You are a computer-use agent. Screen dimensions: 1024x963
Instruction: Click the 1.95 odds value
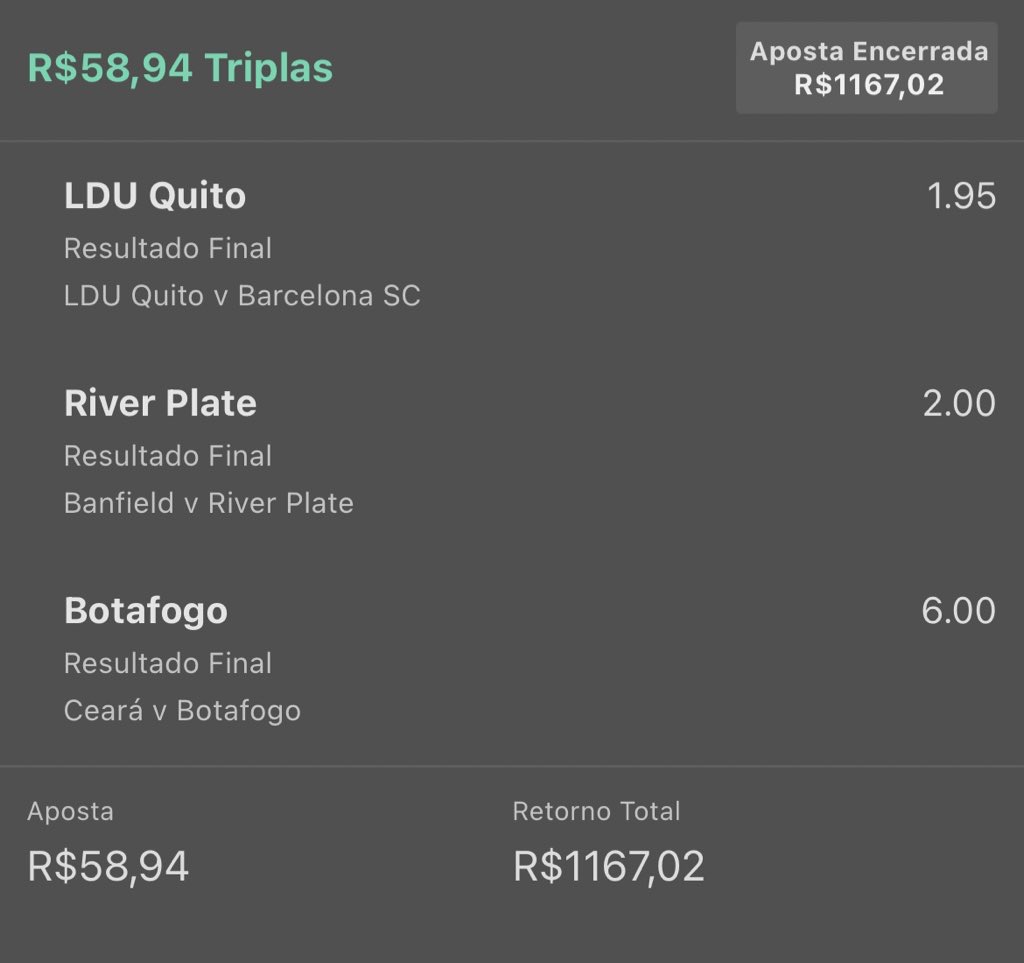[x=961, y=196]
